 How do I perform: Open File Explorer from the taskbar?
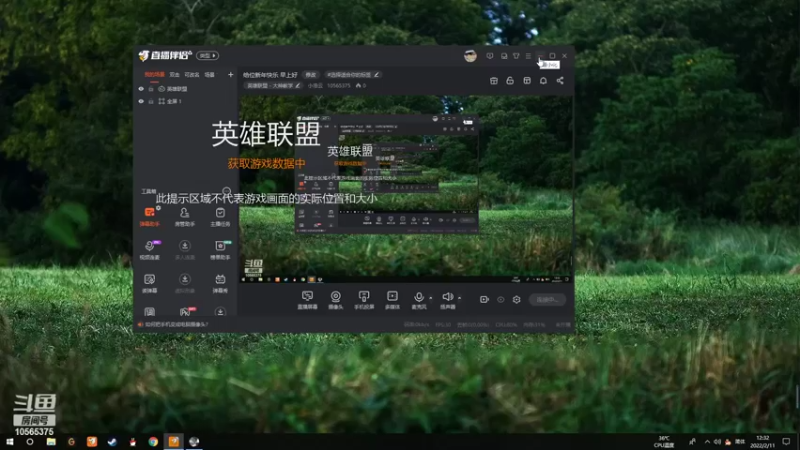click(x=51, y=442)
